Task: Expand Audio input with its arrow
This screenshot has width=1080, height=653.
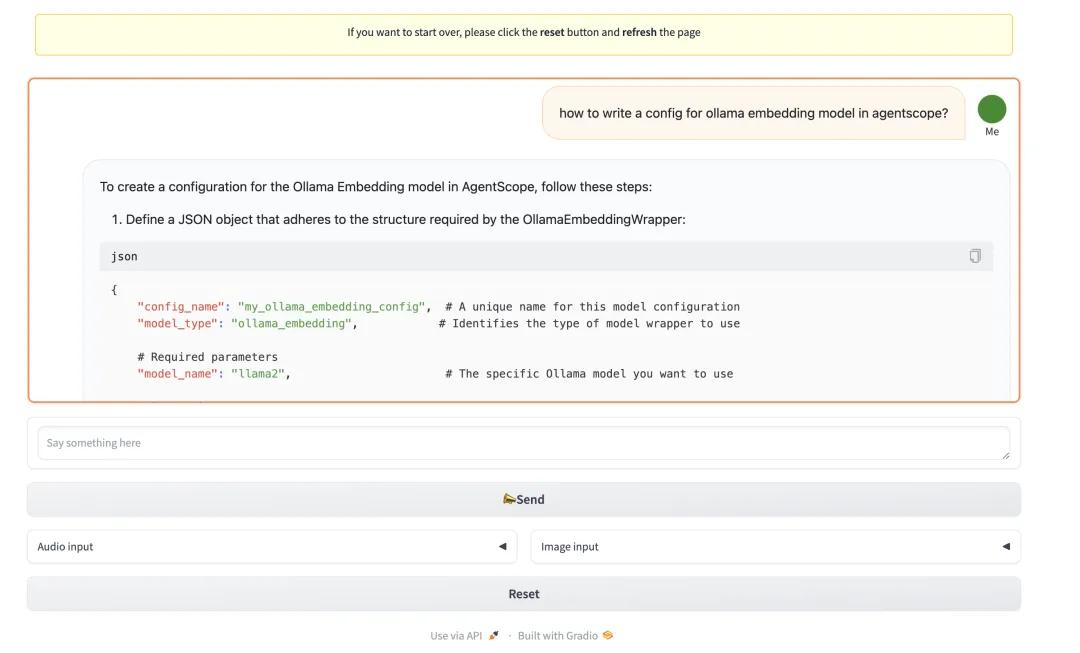Action: pos(502,547)
